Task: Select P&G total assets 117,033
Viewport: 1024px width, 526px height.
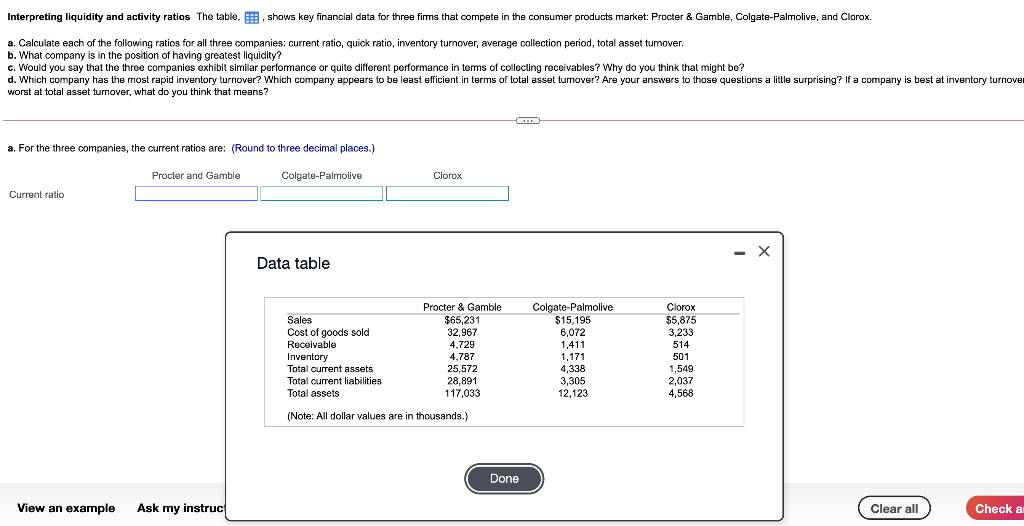Action: [x=462, y=393]
